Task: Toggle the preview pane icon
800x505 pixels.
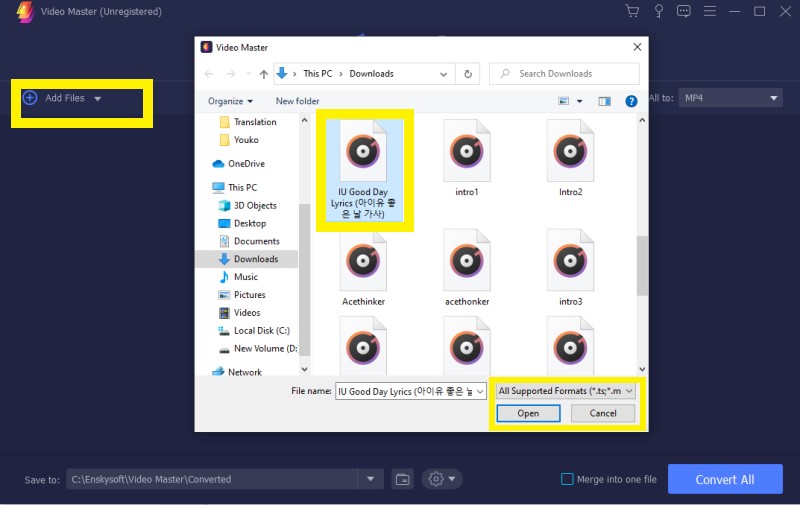Action: pos(605,101)
